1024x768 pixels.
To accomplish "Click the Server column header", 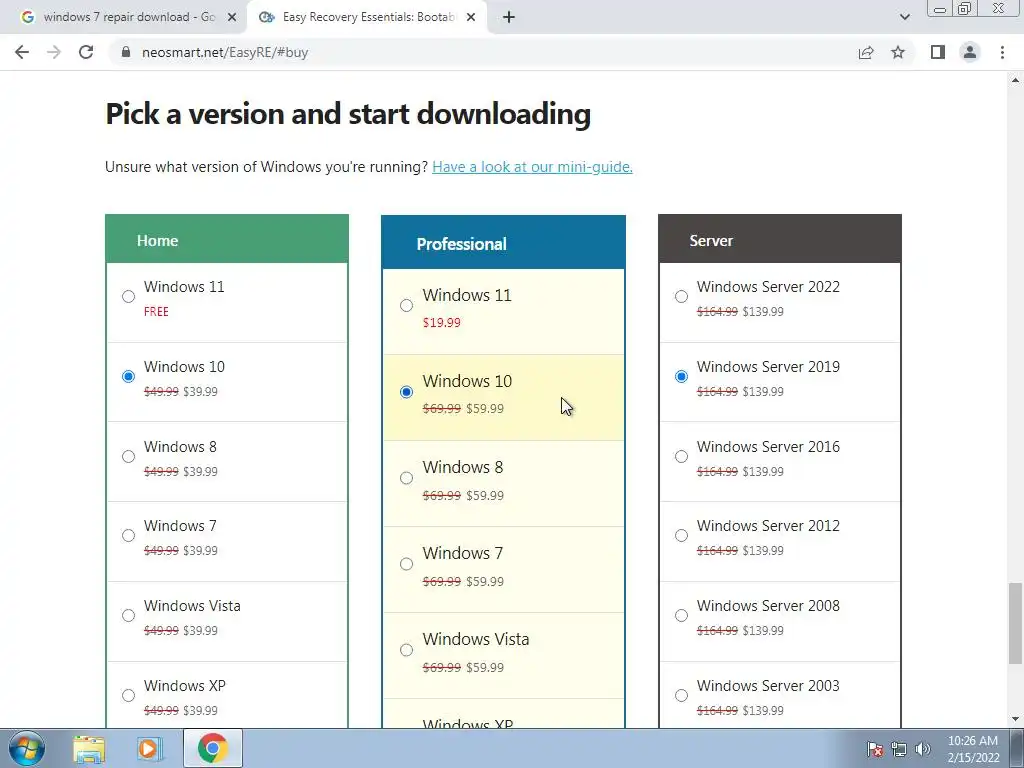I will [780, 239].
